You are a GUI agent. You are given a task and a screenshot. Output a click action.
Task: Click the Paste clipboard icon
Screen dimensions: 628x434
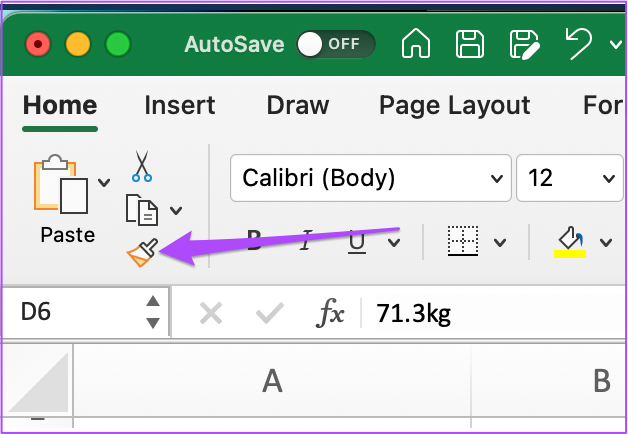point(61,183)
